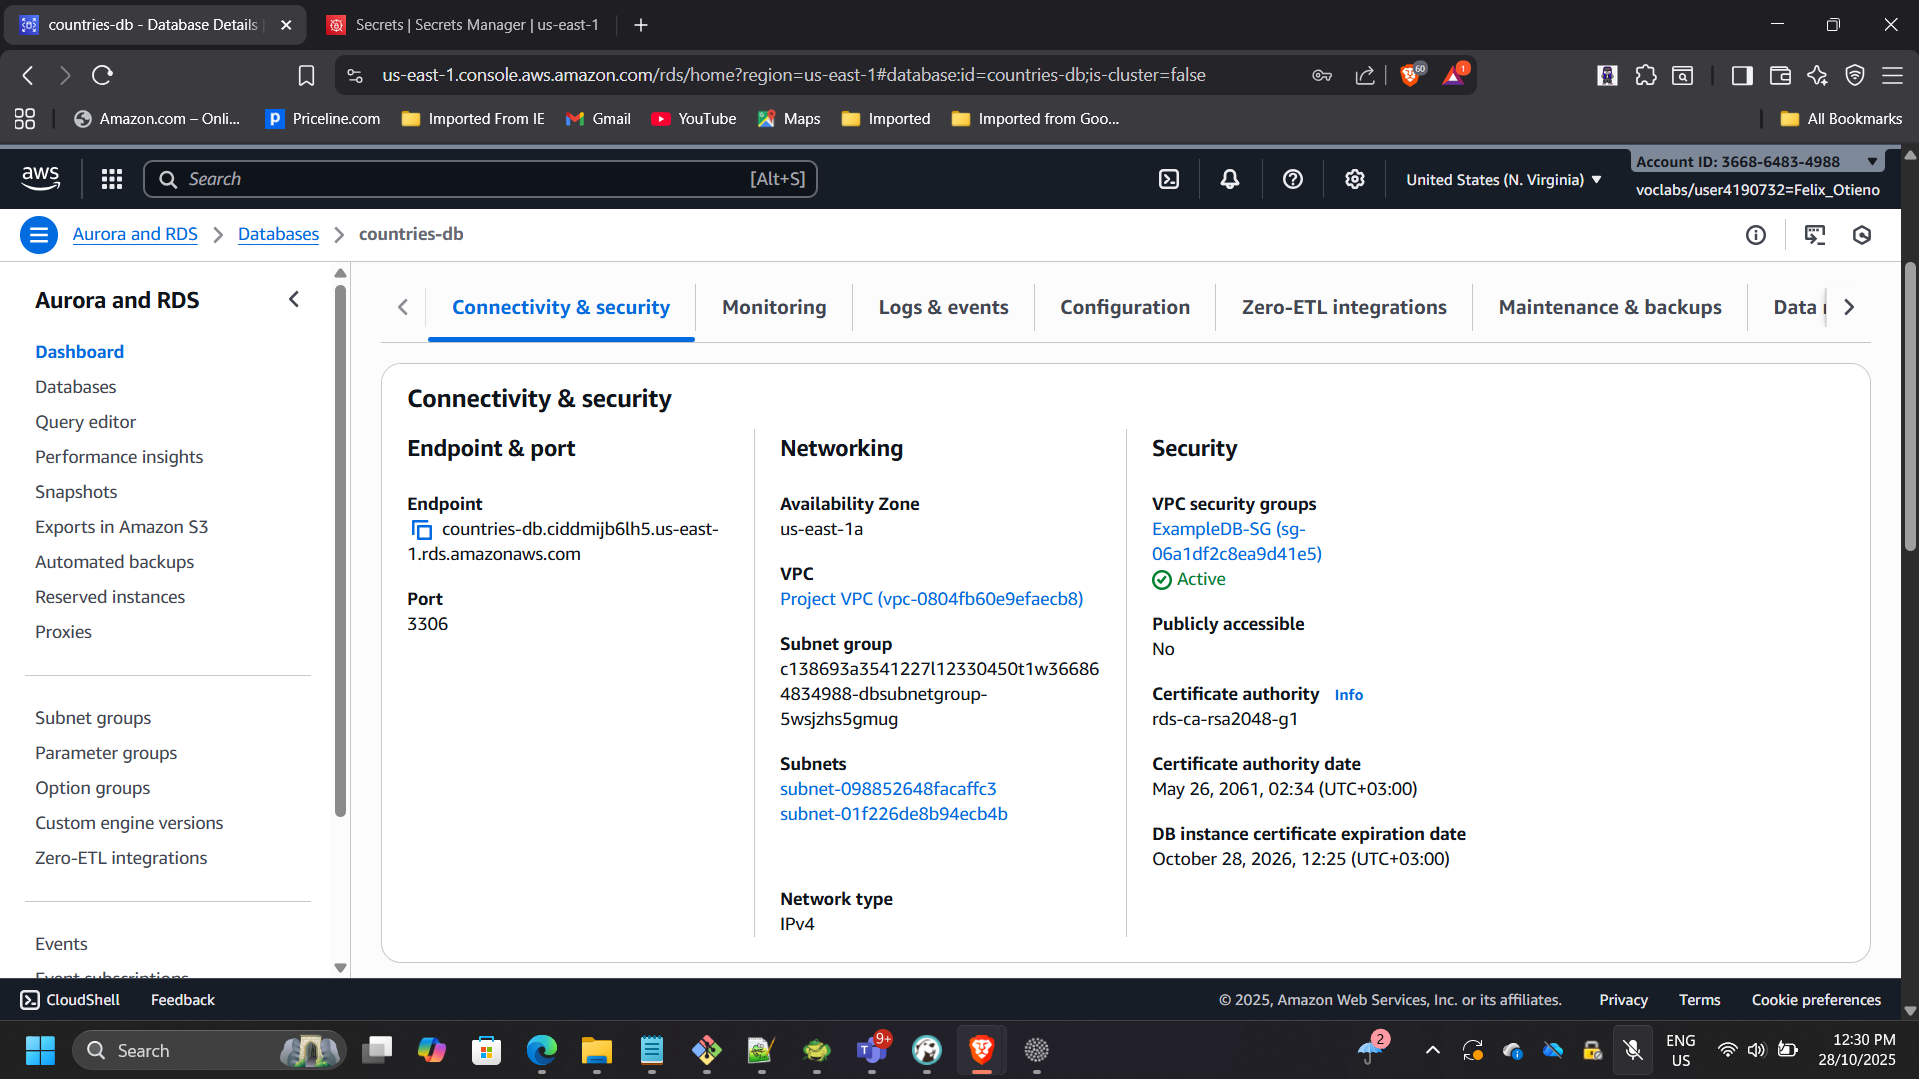Copy the database endpoint with copy icon

422,530
